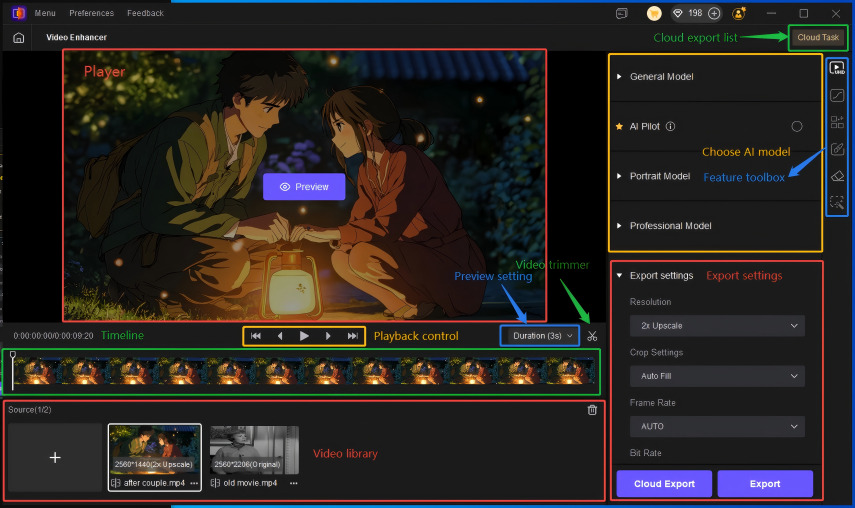Jump to the first frame
This screenshot has width=855, height=508.
tap(256, 336)
